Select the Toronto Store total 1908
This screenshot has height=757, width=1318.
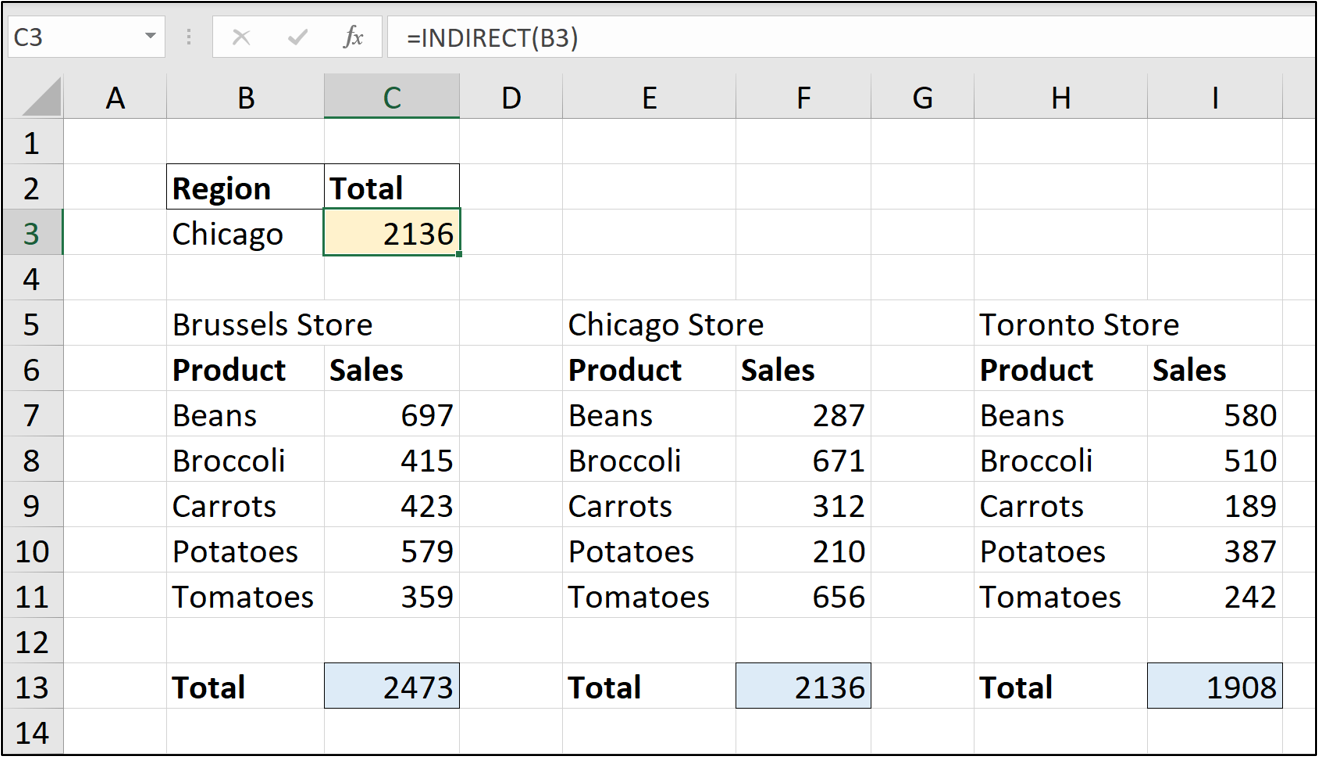pos(1214,687)
